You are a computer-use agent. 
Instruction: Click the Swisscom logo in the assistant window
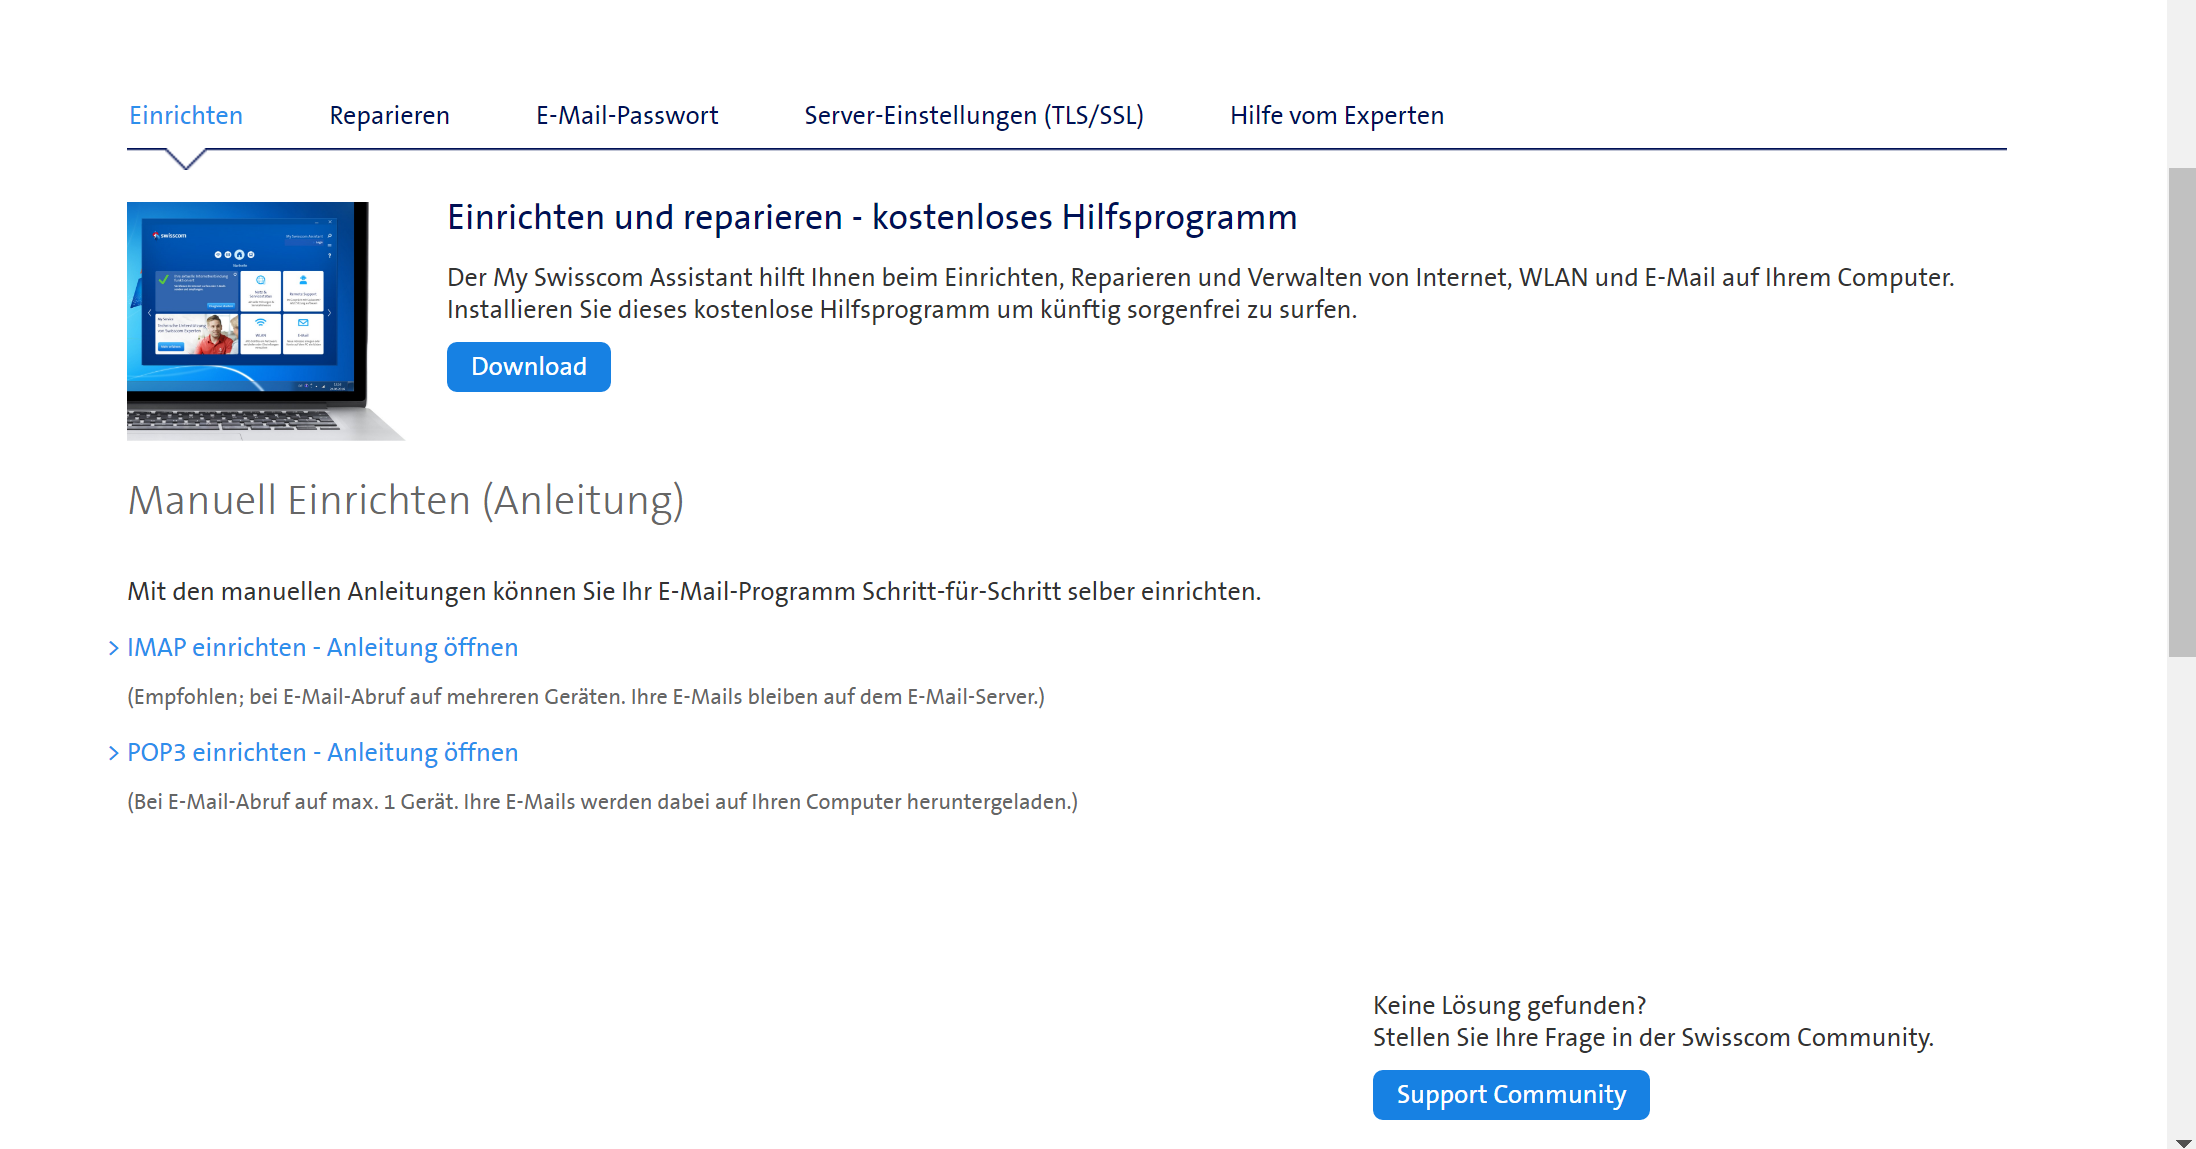click(x=168, y=235)
